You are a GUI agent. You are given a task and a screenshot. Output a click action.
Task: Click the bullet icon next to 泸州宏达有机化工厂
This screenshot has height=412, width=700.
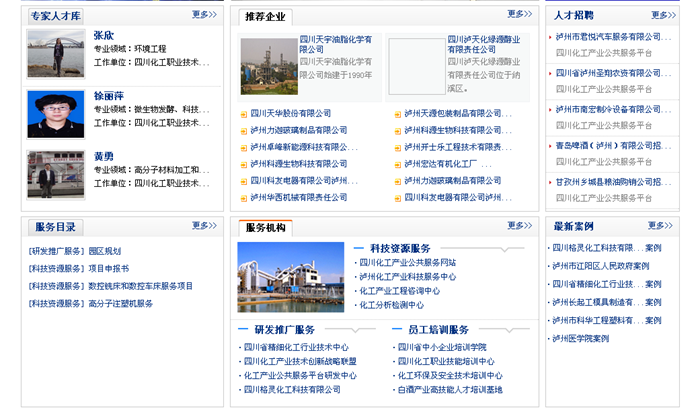[396, 163]
